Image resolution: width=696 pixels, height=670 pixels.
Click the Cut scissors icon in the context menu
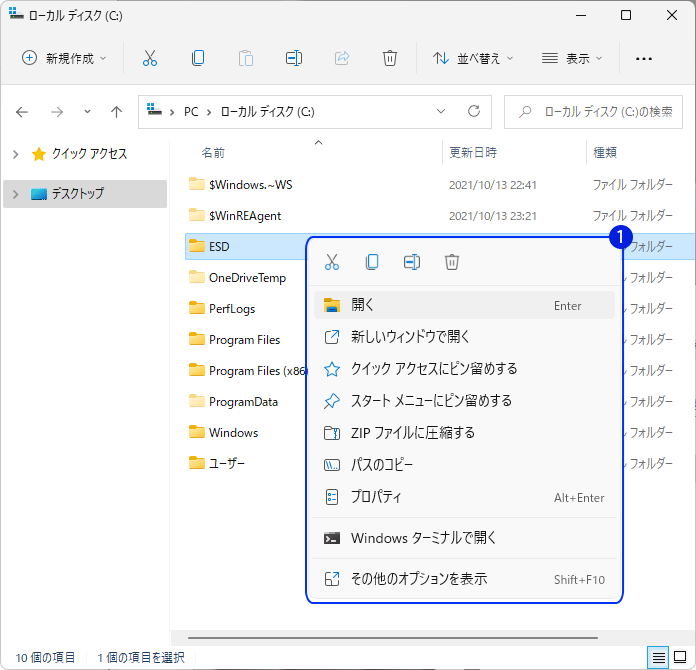coord(332,262)
